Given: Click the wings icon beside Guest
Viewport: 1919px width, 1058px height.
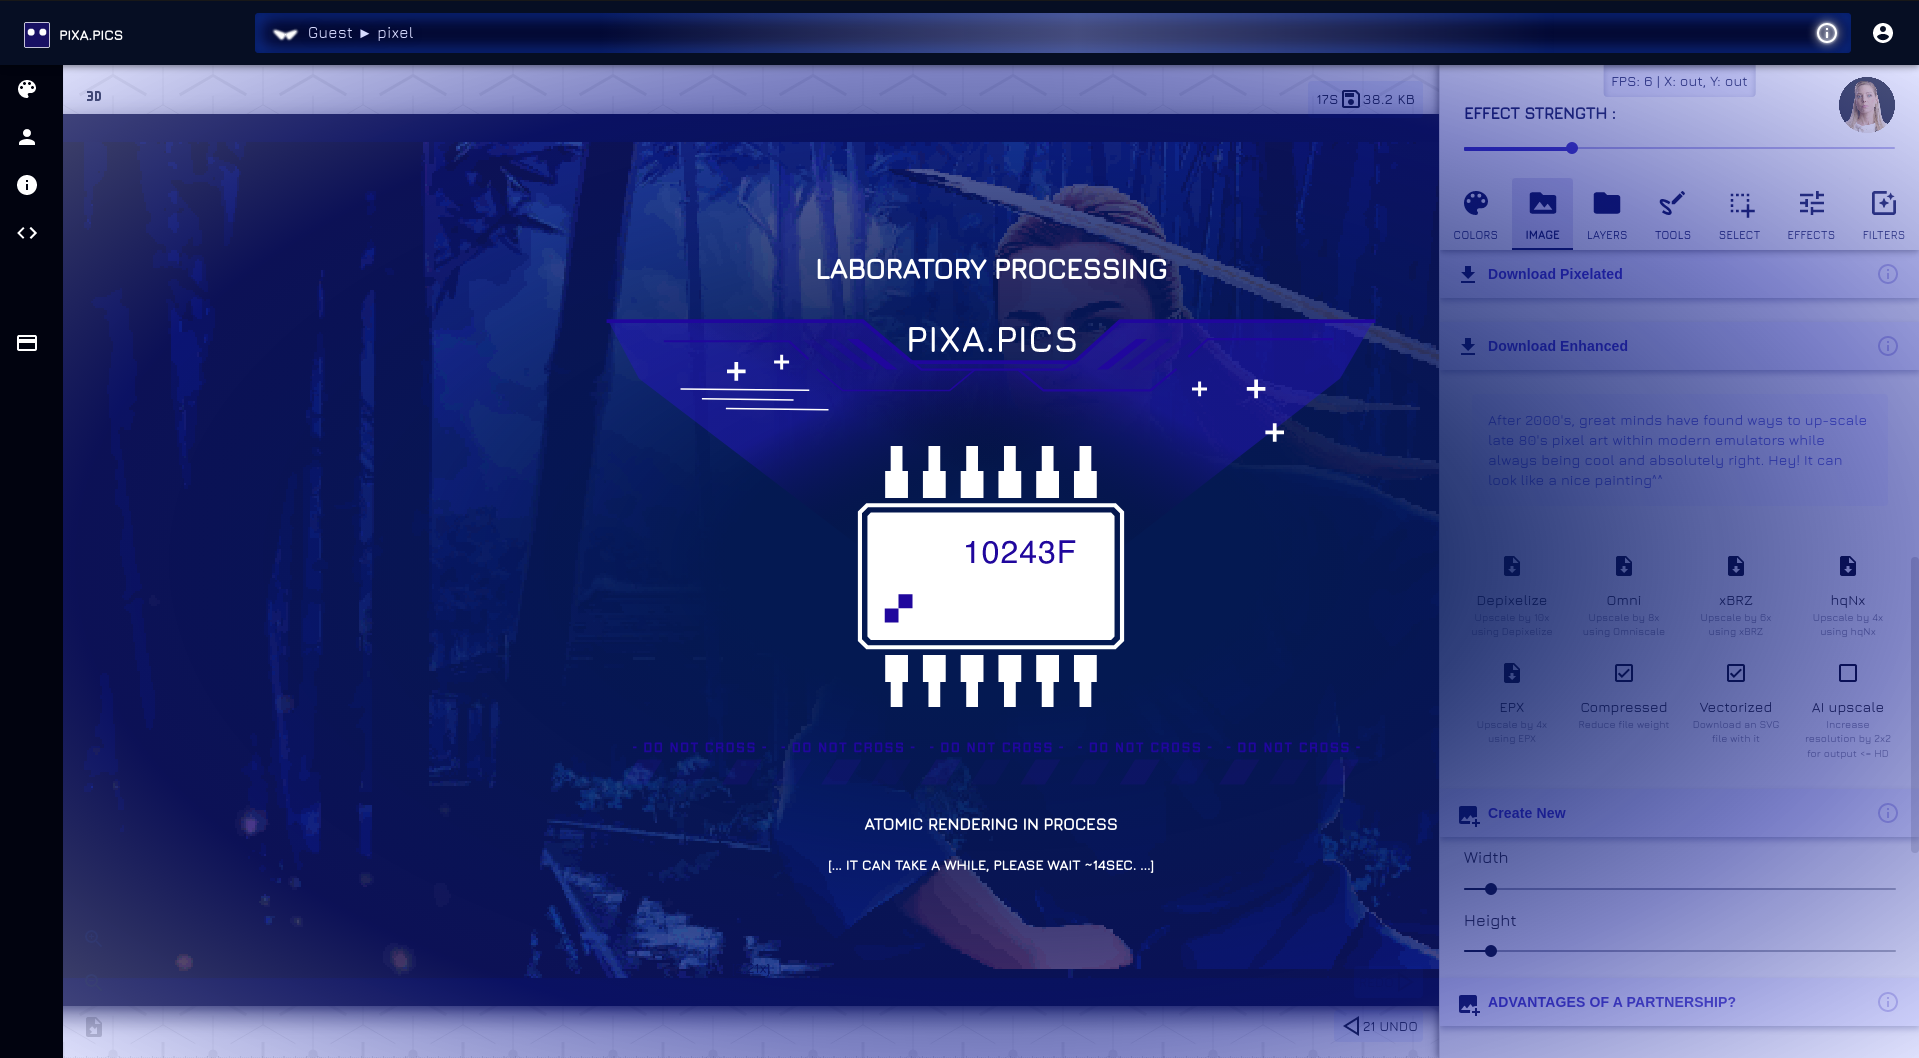Looking at the screenshot, I should point(286,34).
